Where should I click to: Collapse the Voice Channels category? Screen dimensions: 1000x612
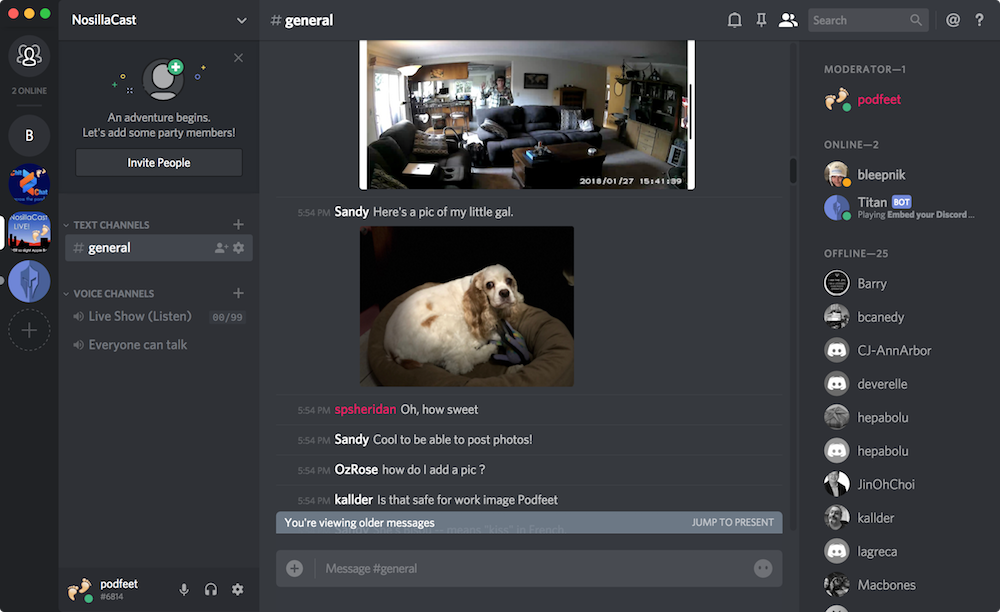(113, 294)
